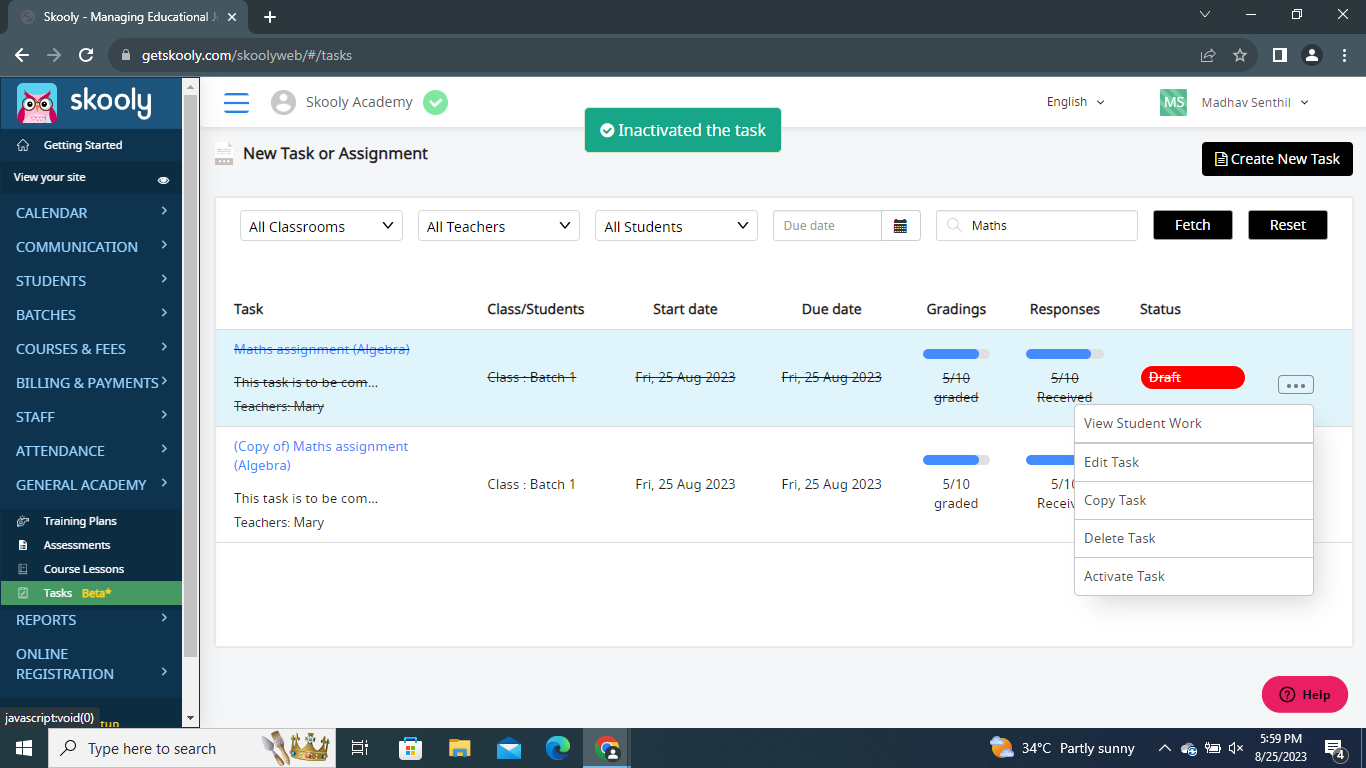The image size is (1366, 768).
Task: Click the red Draft status badge
Action: click(x=1193, y=377)
